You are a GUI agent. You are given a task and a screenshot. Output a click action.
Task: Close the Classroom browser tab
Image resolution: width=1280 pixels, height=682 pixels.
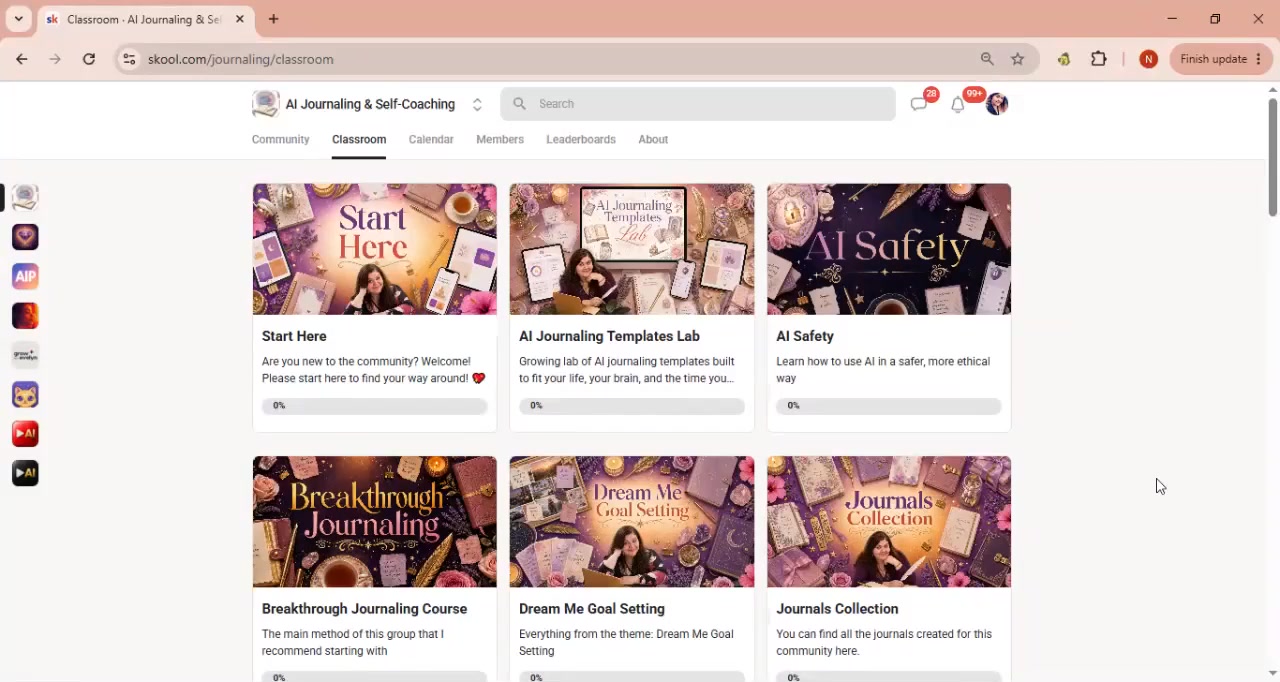click(x=240, y=19)
